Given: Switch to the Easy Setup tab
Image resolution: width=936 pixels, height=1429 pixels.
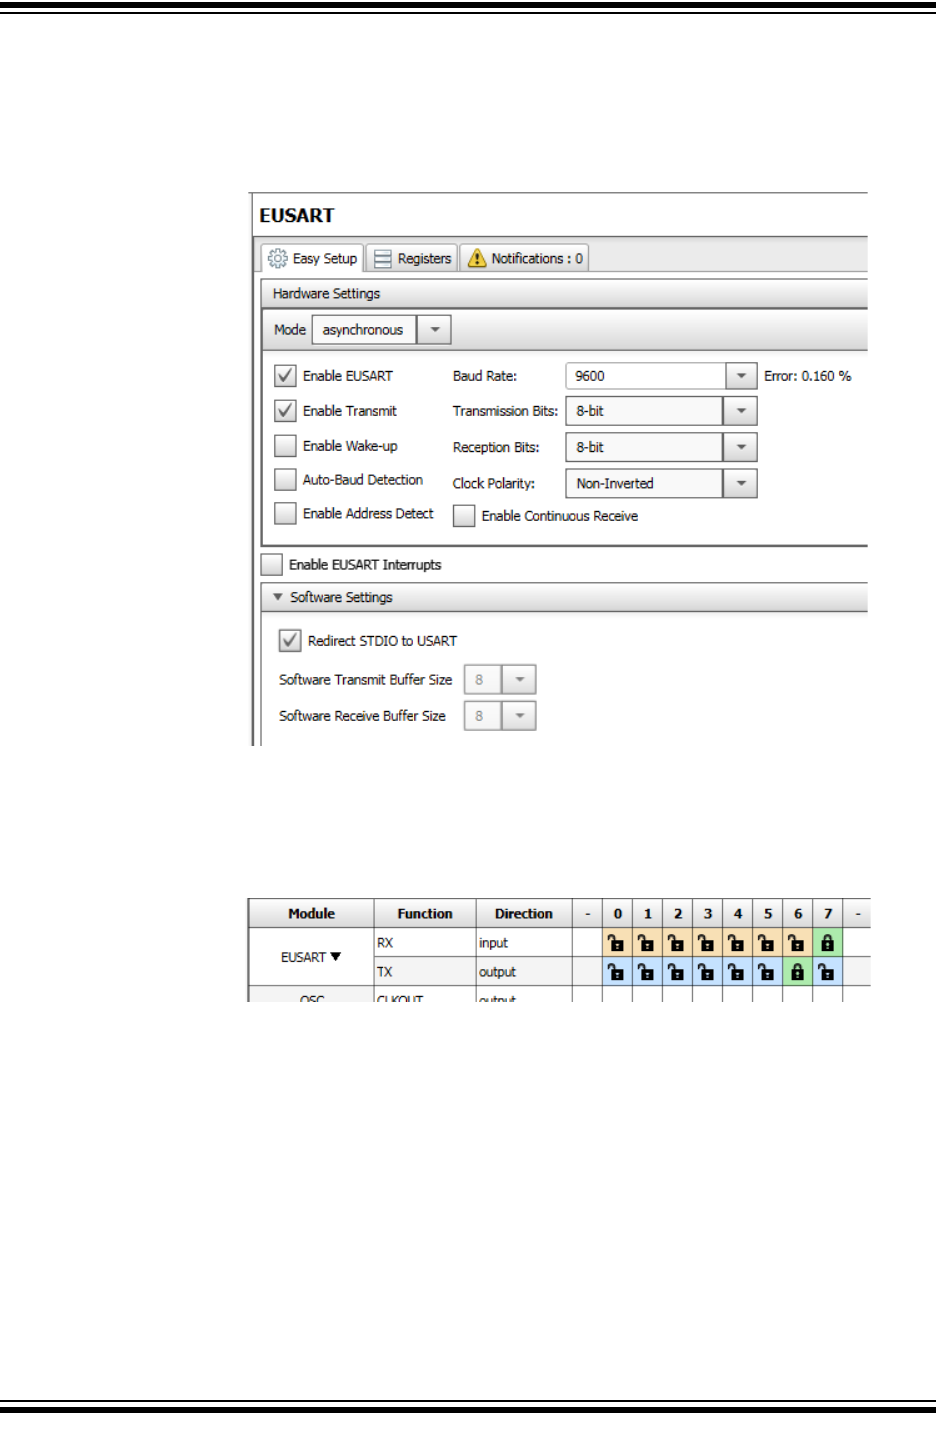Looking at the screenshot, I should [313, 258].
